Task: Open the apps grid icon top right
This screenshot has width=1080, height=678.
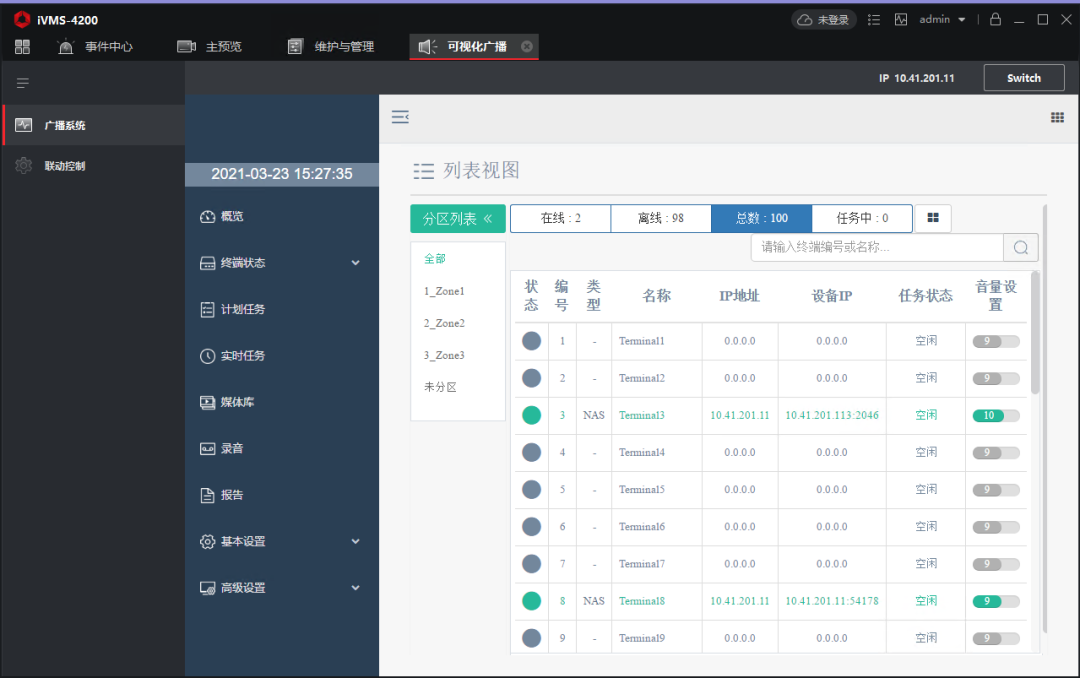Action: coord(1057,117)
